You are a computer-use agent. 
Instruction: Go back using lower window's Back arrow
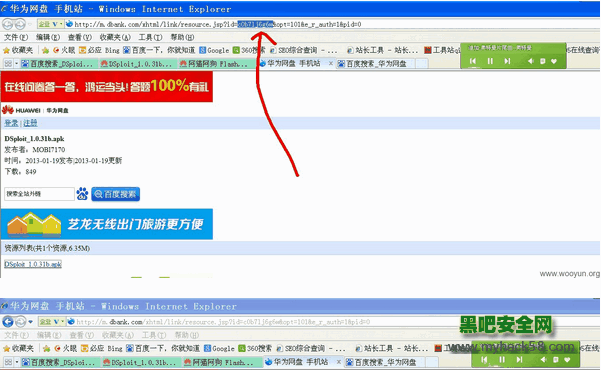click(8, 322)
